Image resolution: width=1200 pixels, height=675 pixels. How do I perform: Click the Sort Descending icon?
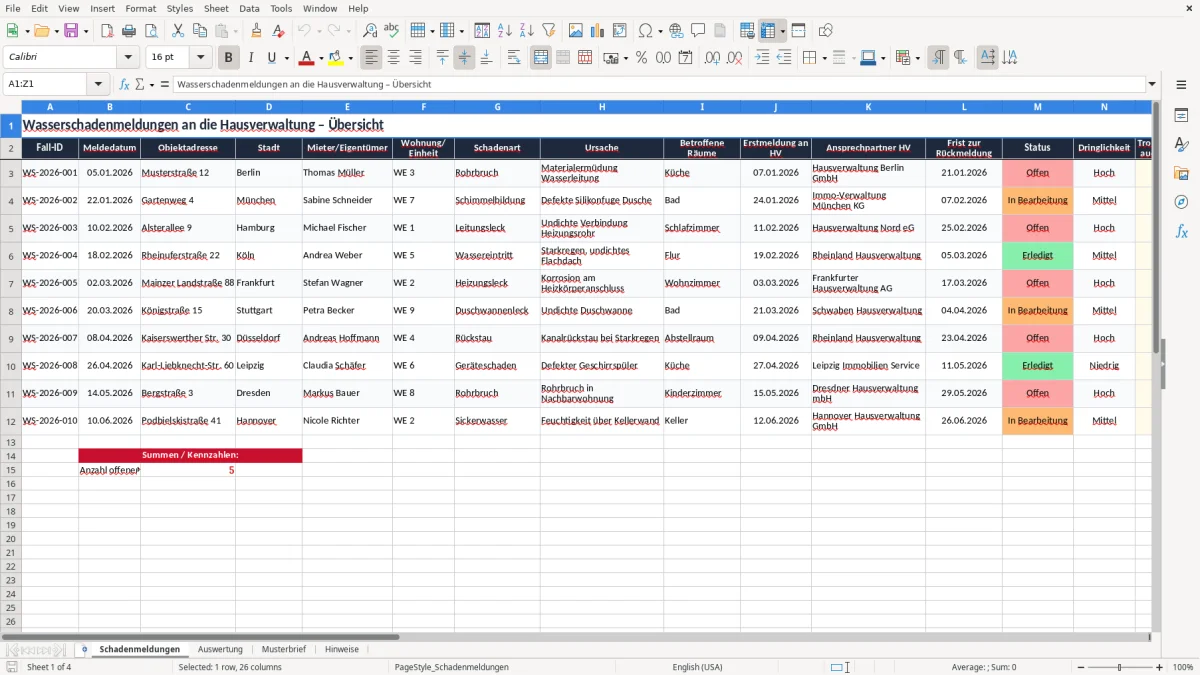[x=526, y=31]
